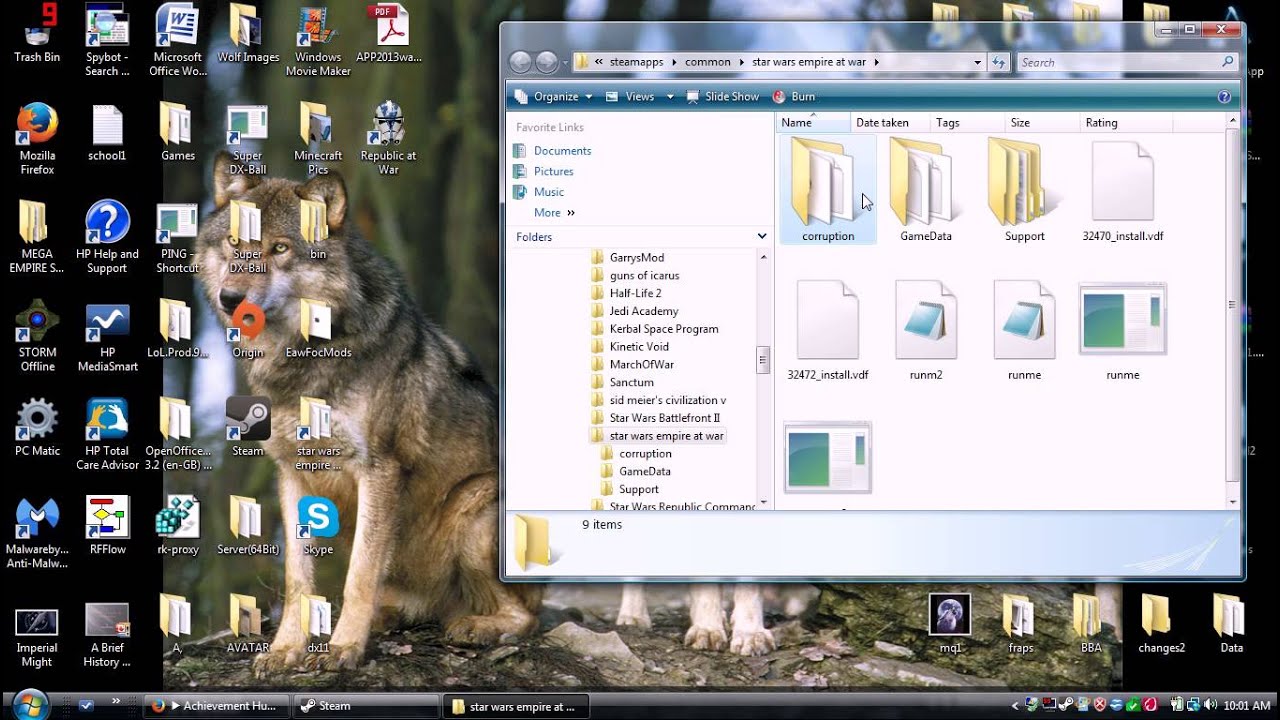Click the Explorer back arrow button
Image resolution: width=1280 pixels, height=720 pixels.
(x=520, y=62)
